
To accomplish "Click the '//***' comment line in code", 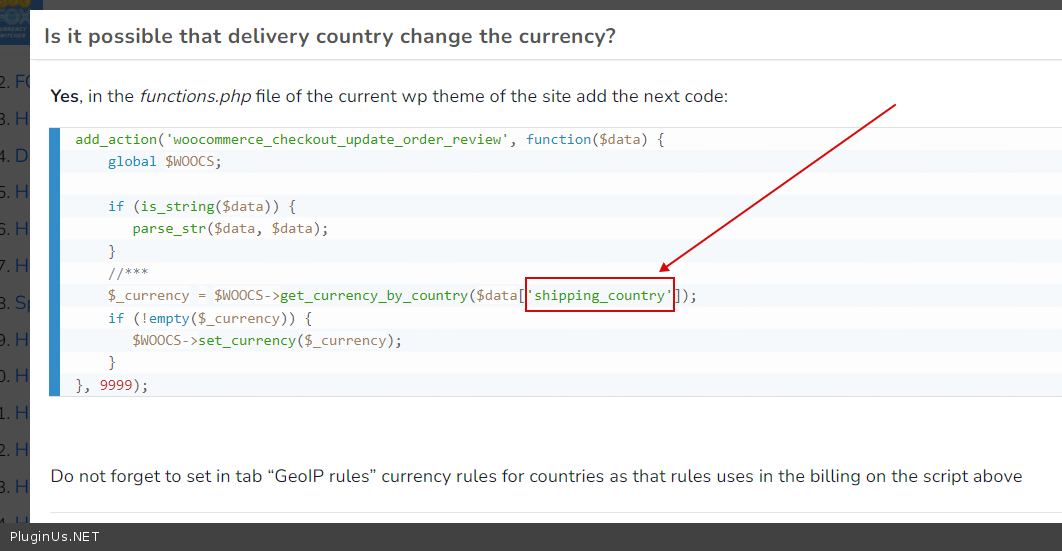I will click(128, 273).
